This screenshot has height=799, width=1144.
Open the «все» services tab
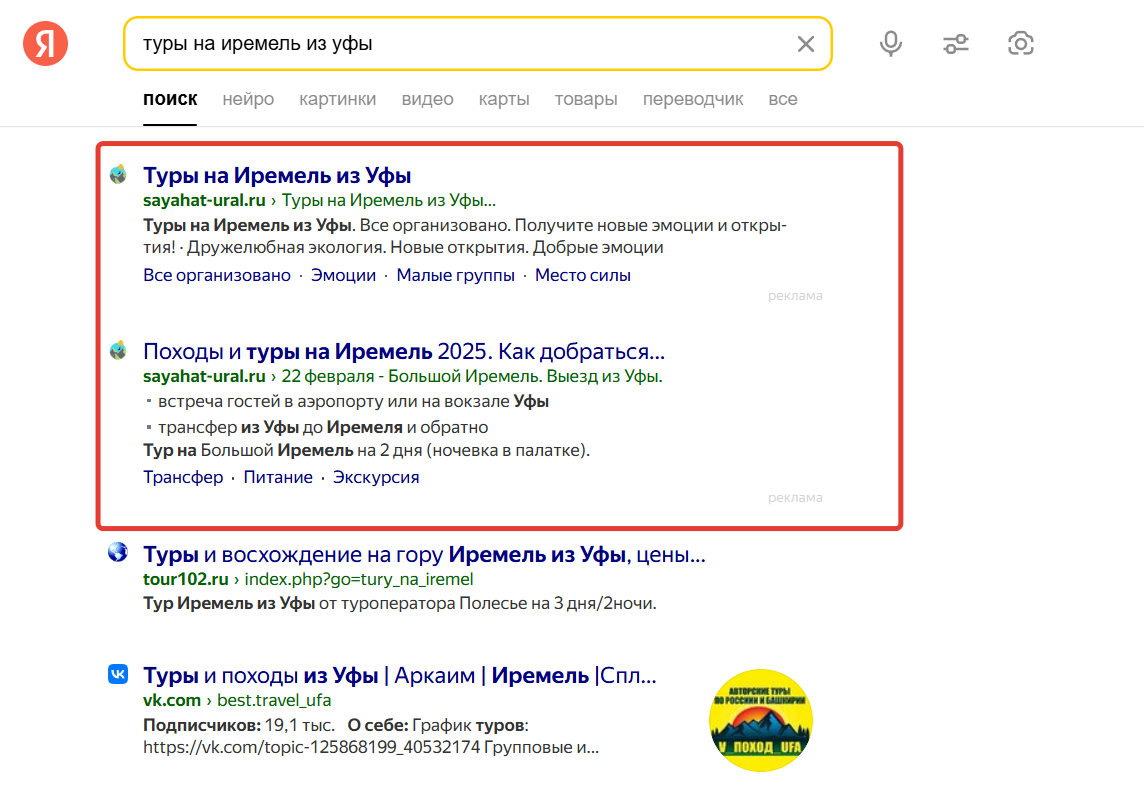pos(783,99)
